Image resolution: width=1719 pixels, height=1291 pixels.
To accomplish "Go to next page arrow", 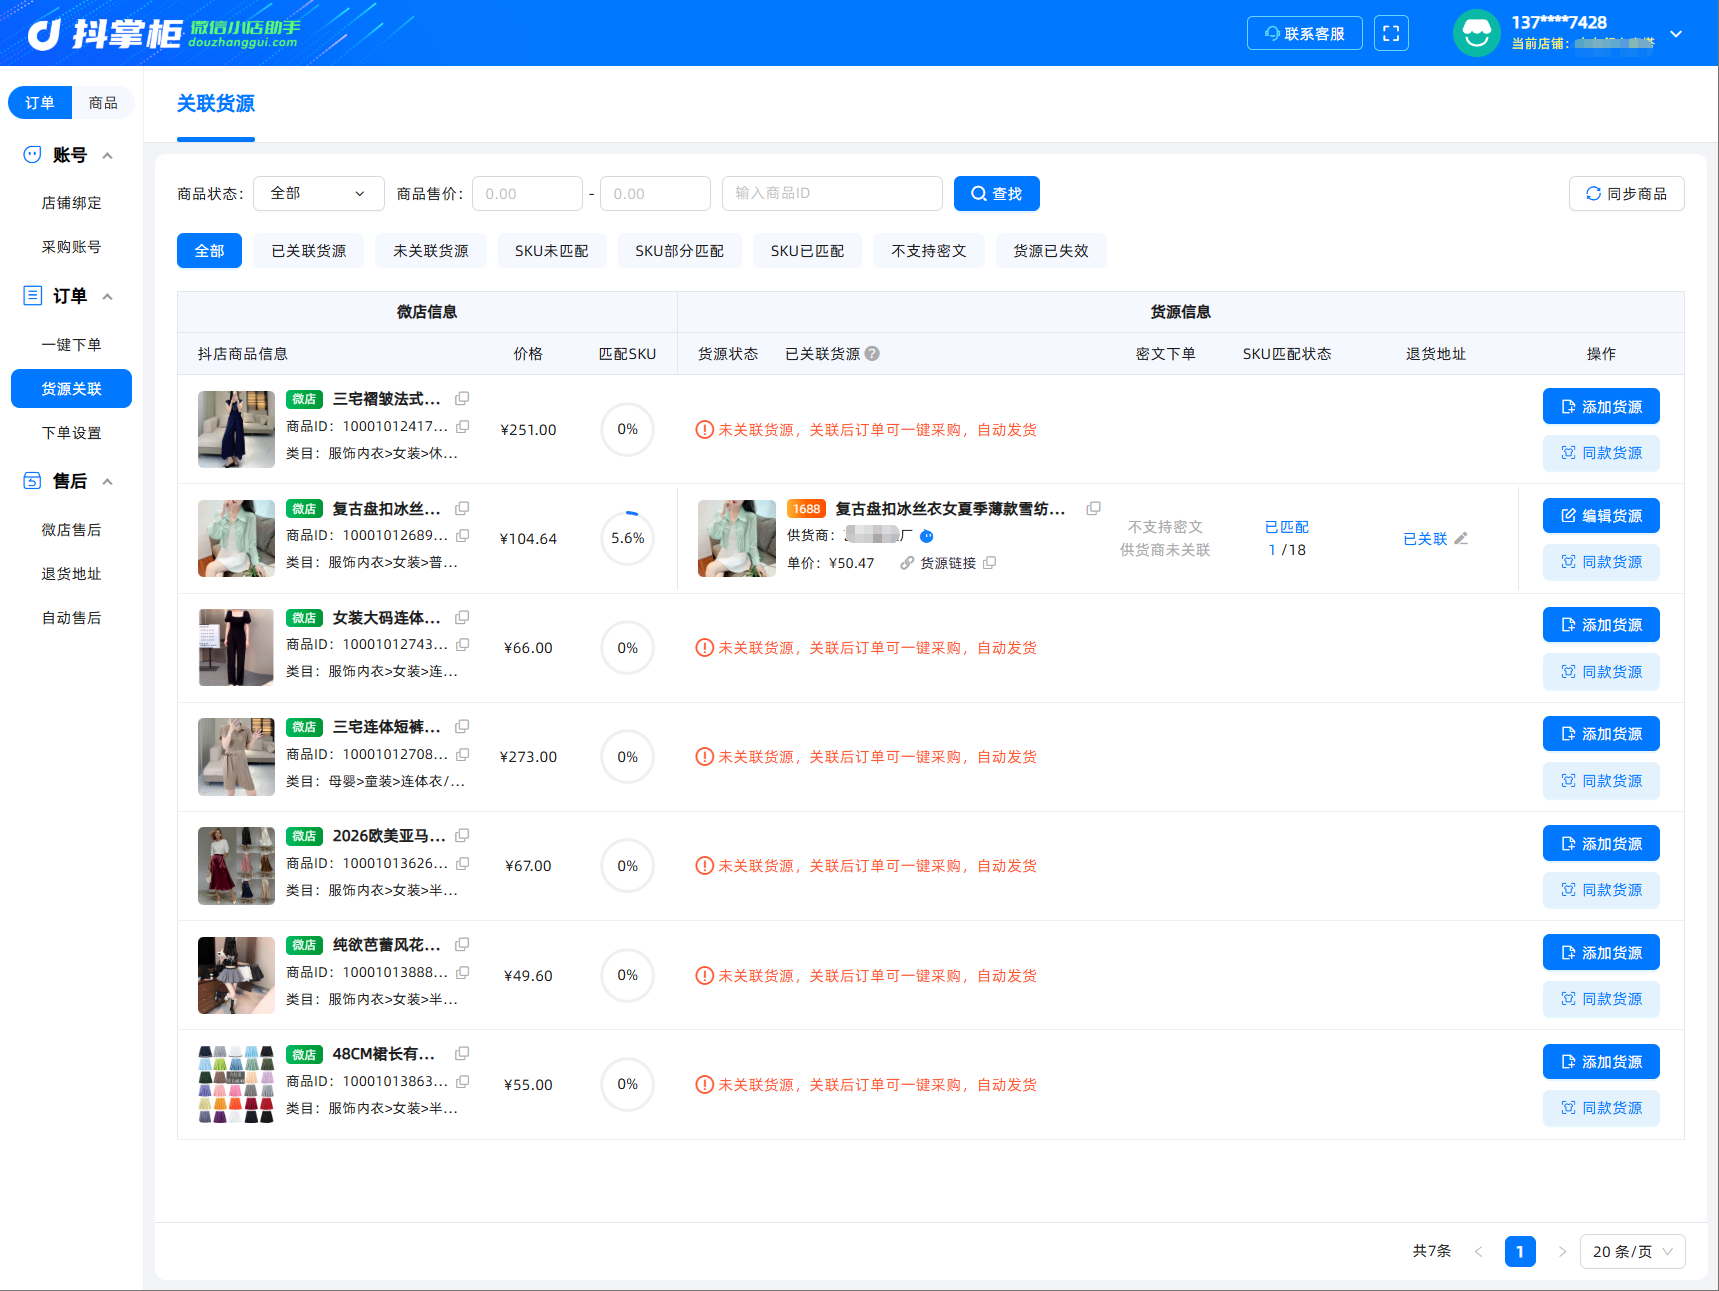I will pos(1562,1251).
